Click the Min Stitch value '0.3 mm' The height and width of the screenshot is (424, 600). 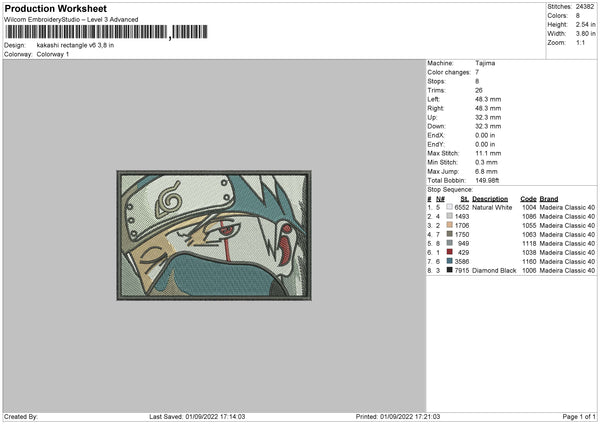click(486, 162)
